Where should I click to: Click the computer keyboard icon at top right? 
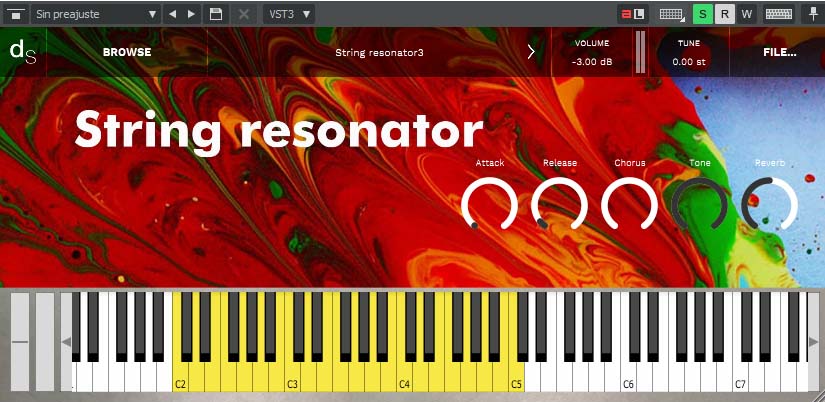779,14
